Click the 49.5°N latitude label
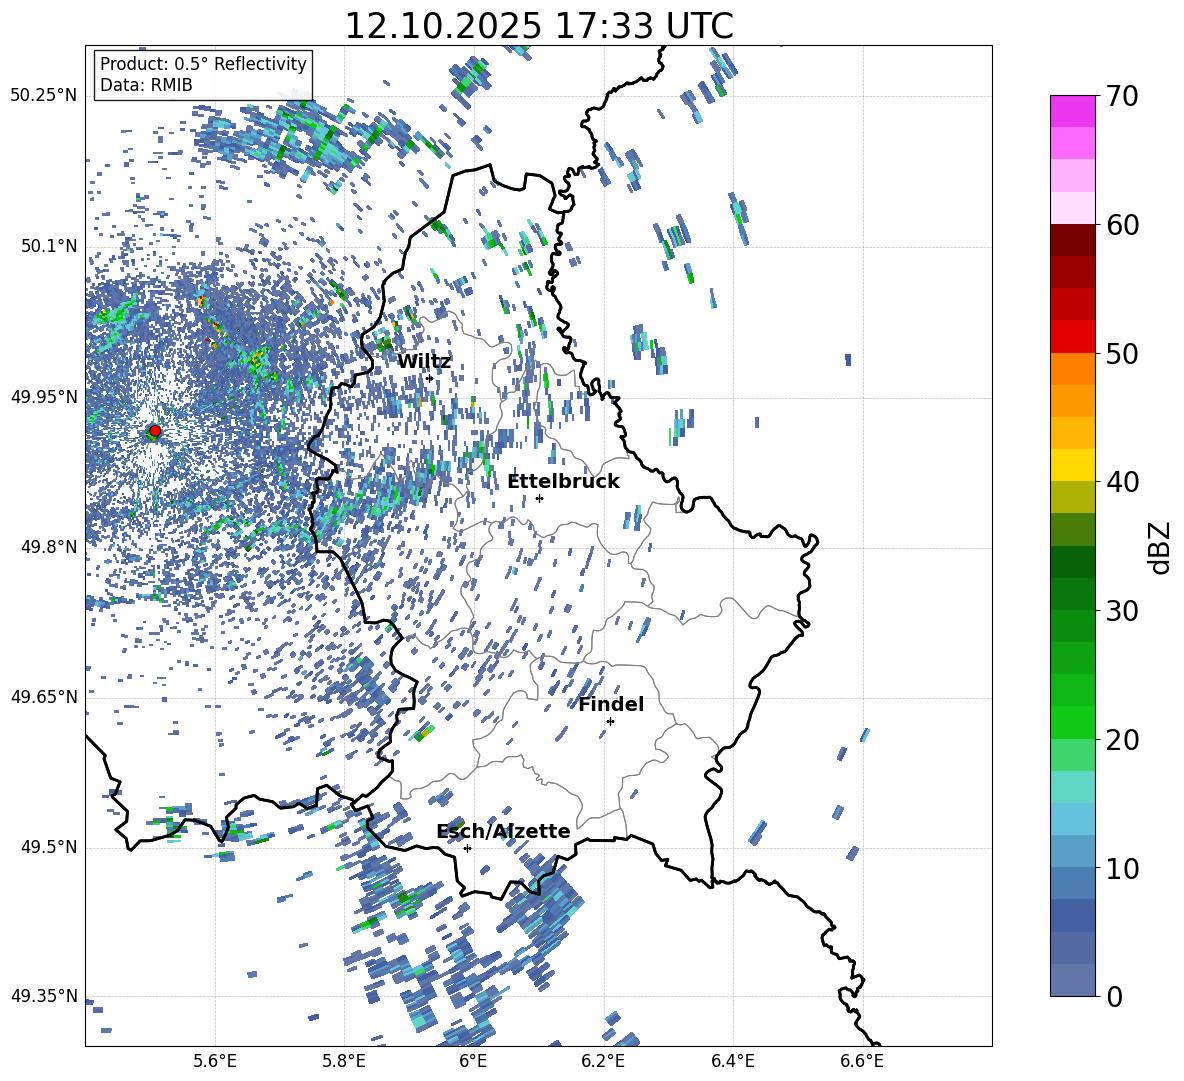Image resolution: width=1184 pixels, height=1081 pixels. tap(49, 846)
